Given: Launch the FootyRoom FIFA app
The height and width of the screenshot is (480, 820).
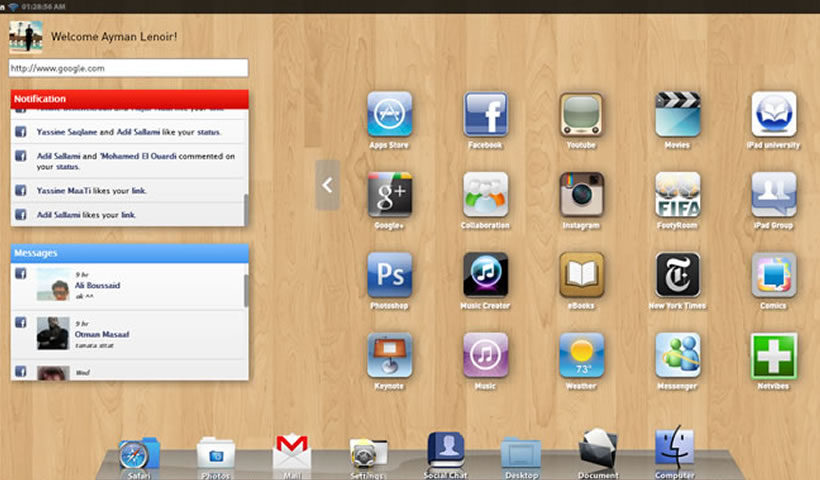Looking at the screenshot, I should tap(677, 194).
